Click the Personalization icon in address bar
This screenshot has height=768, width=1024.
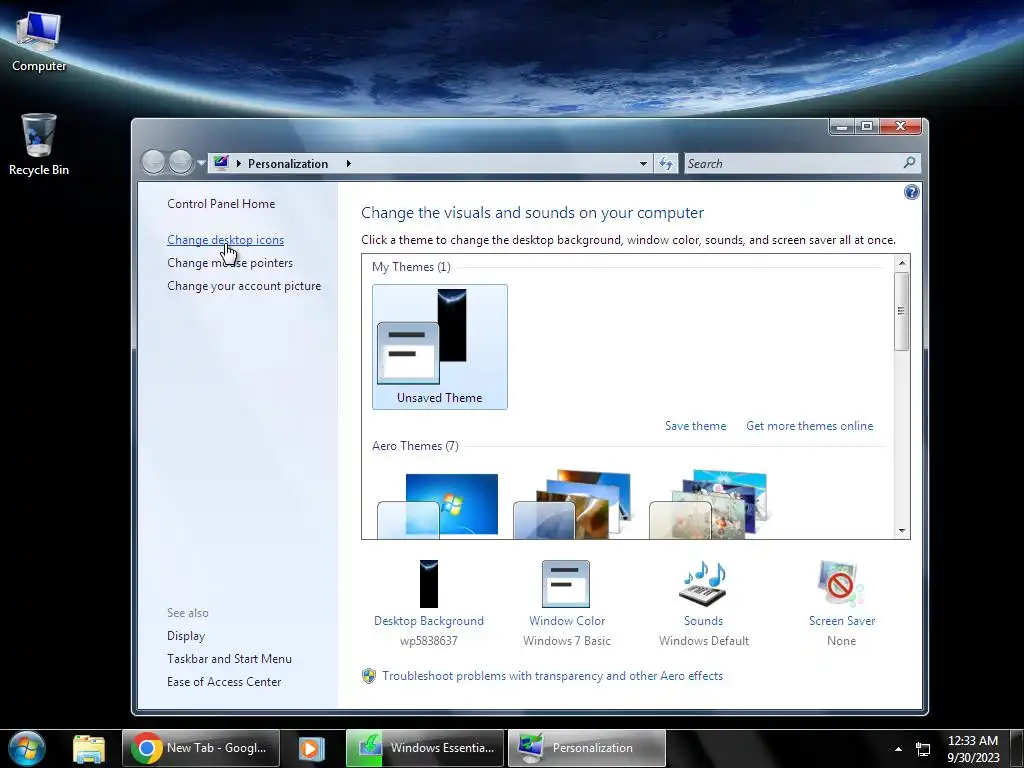tap(221, 163)
